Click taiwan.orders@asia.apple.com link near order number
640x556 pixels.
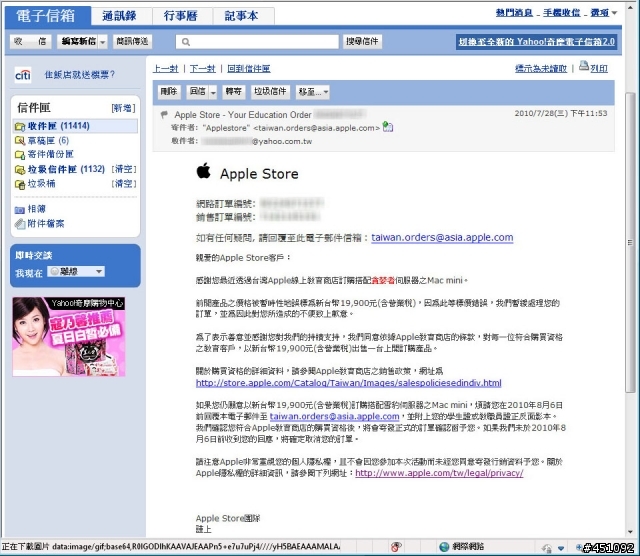[442, 238]
